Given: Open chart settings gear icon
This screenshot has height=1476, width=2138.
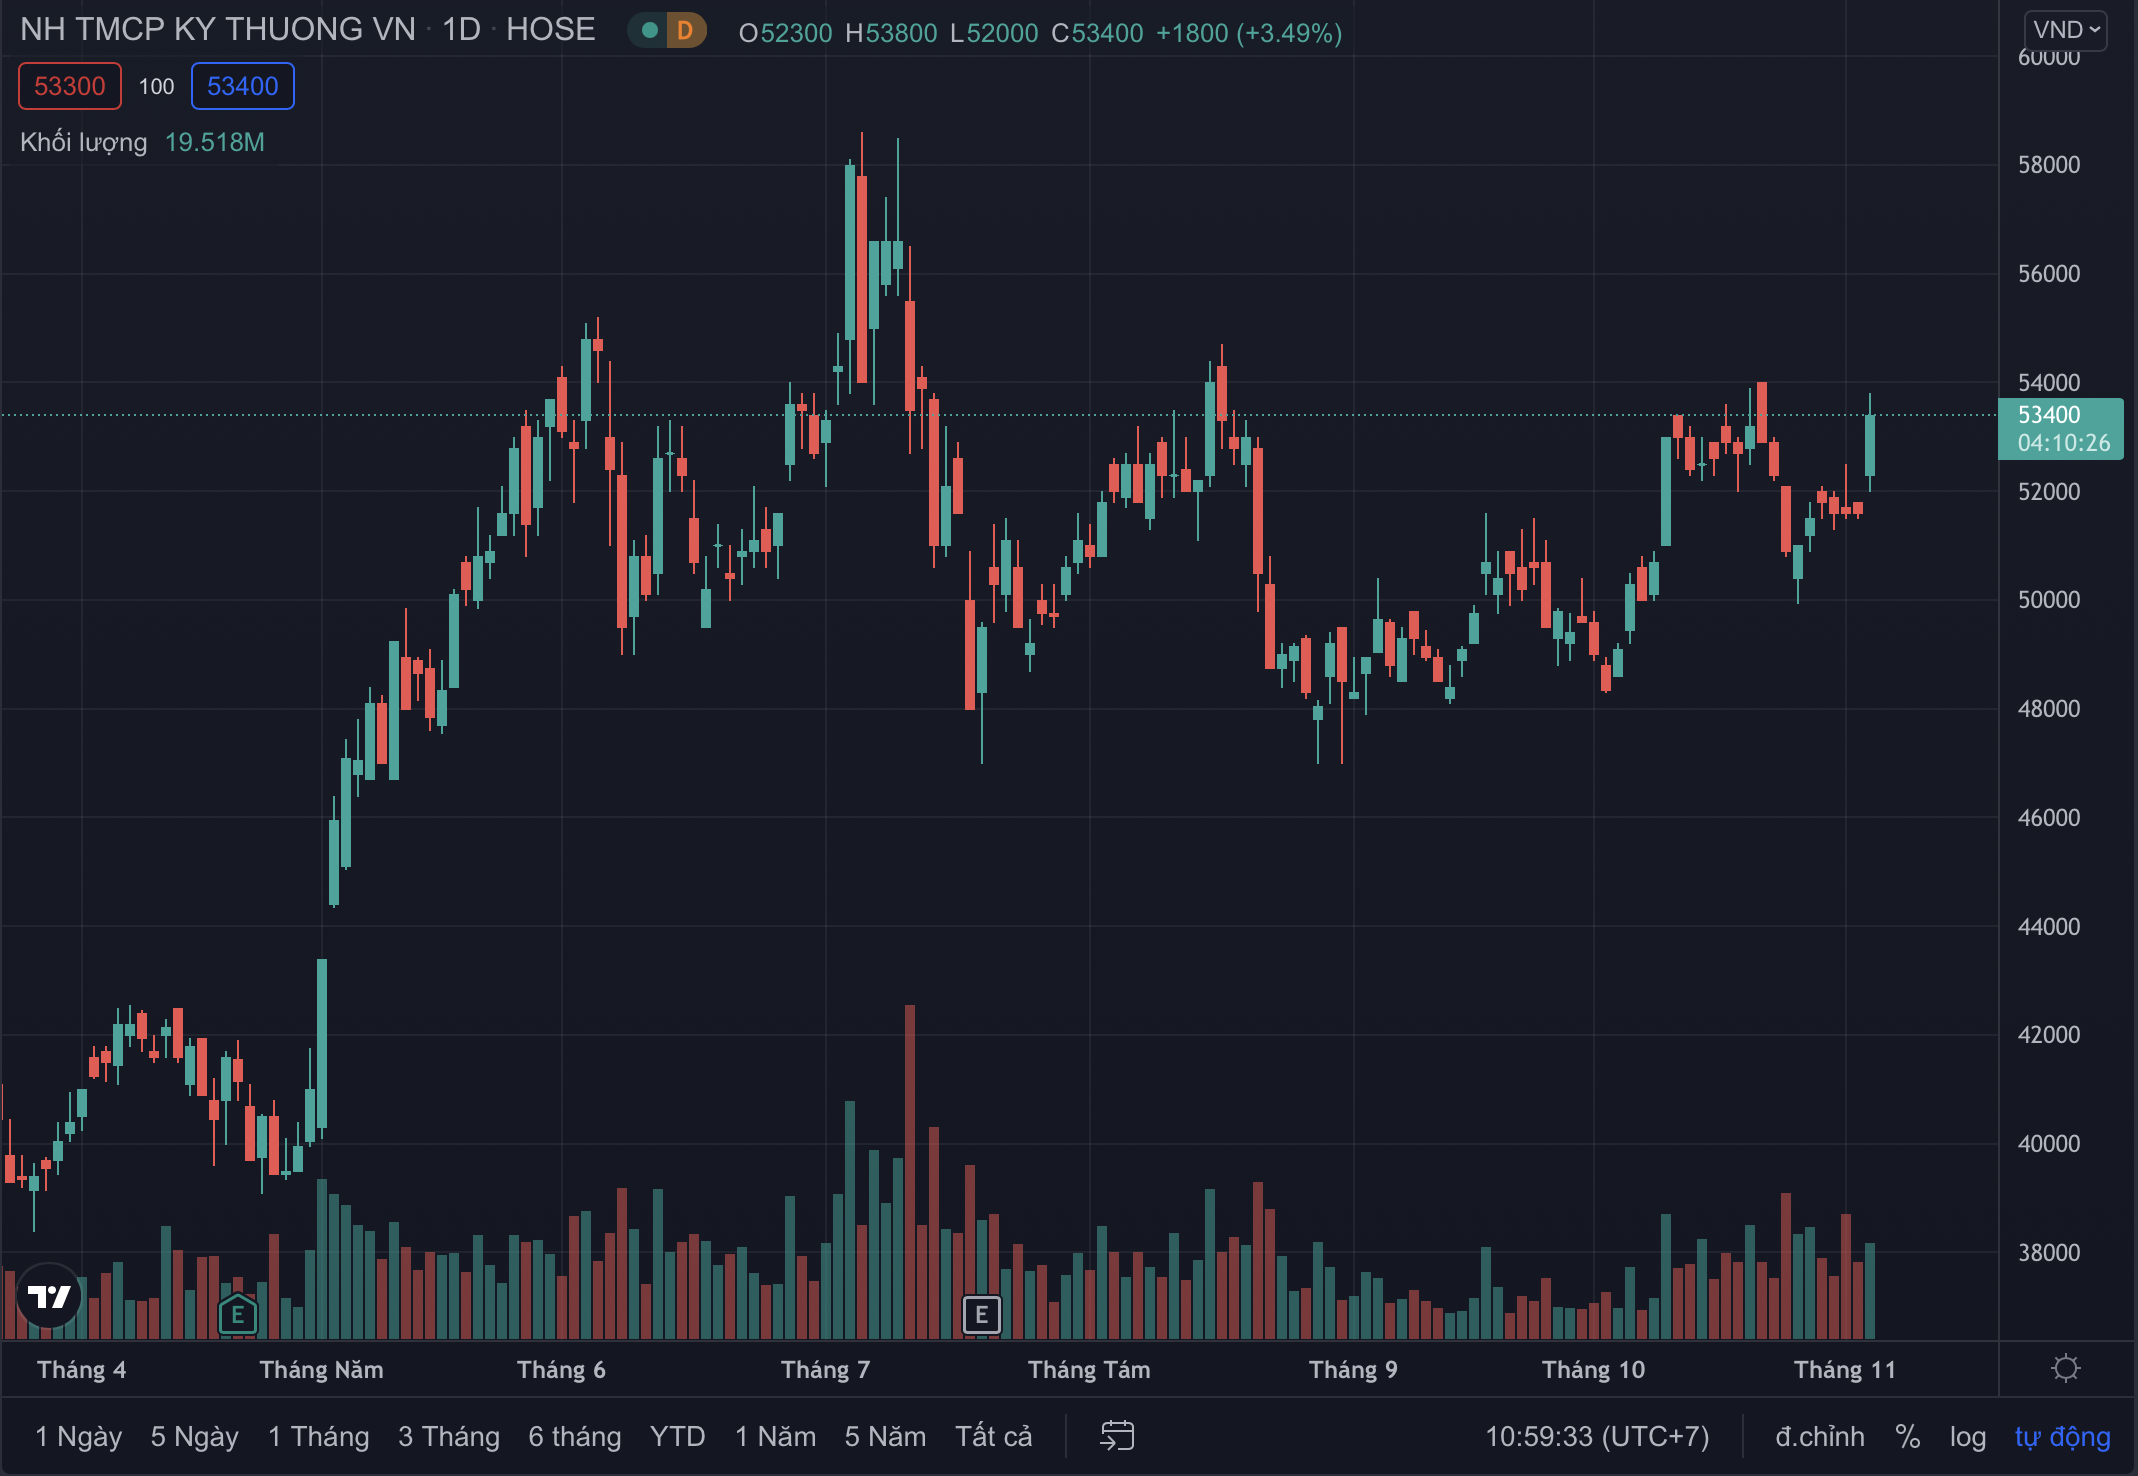Looking at the screenshot, I should tap(2066, 1368).
